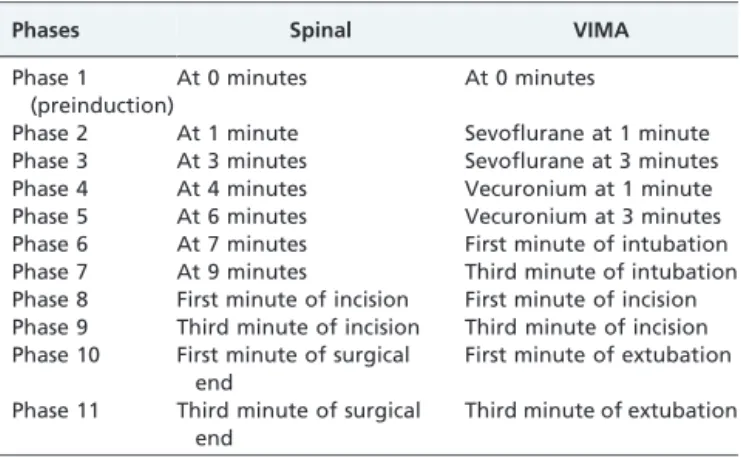This screenshot has width=741, height=457.
Task: Click Third minute of surgical end cell
Action: pos(299,424)
